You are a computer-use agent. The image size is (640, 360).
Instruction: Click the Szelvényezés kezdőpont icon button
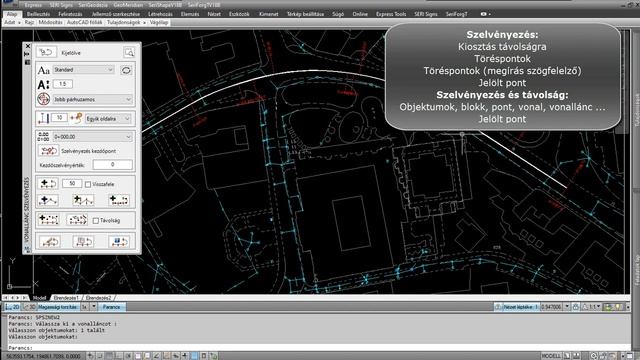pos(48,151)
